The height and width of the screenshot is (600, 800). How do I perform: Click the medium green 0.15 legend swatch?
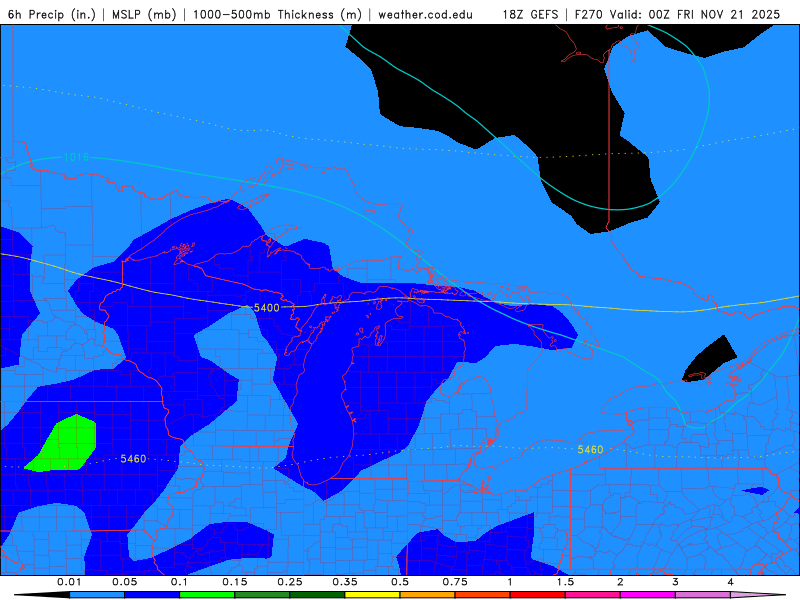pyautogui.click(x=262, y=595)
